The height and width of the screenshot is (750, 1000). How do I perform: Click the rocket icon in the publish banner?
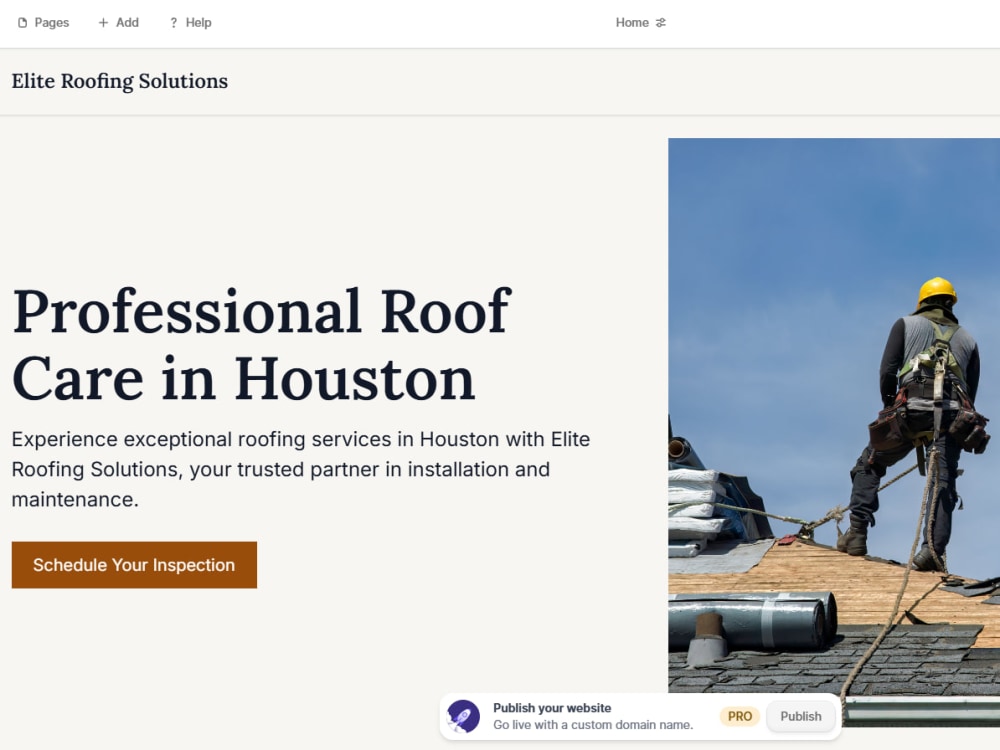click(463, 716)
